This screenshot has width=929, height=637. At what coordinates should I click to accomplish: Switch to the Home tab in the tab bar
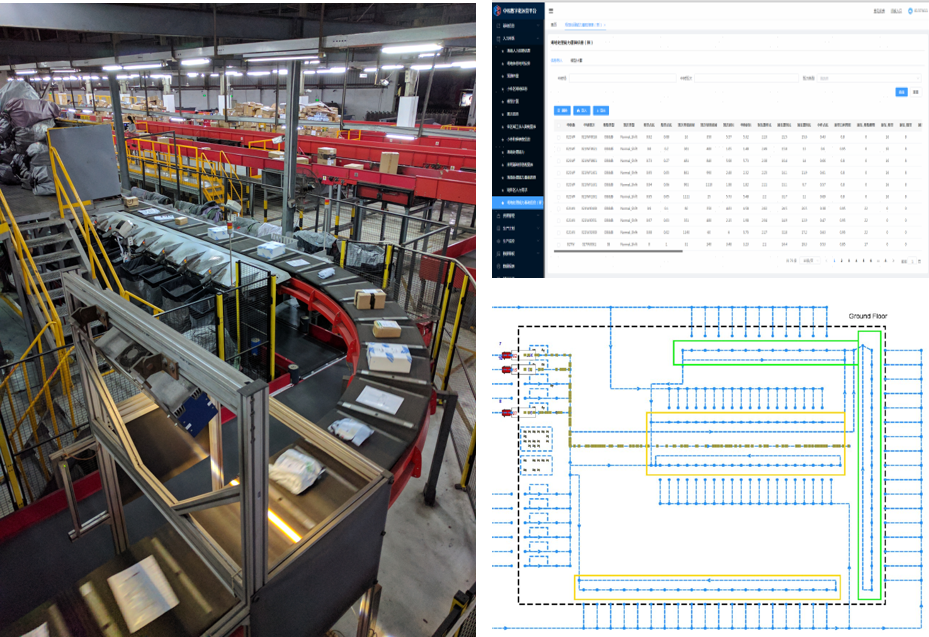pos(554,25)
